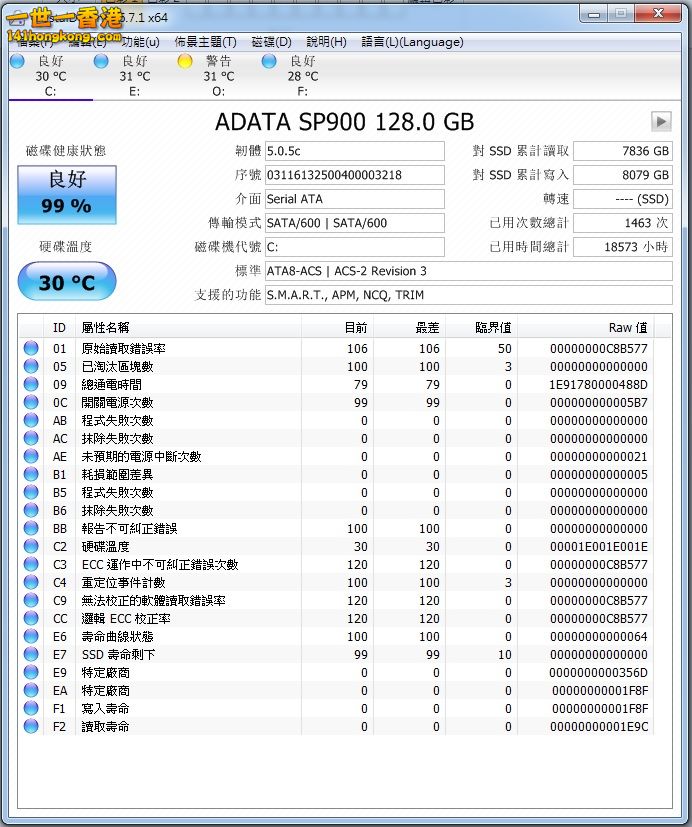Click status icon of attribute B1
The image size is (692, 827).
click(31, 474)
